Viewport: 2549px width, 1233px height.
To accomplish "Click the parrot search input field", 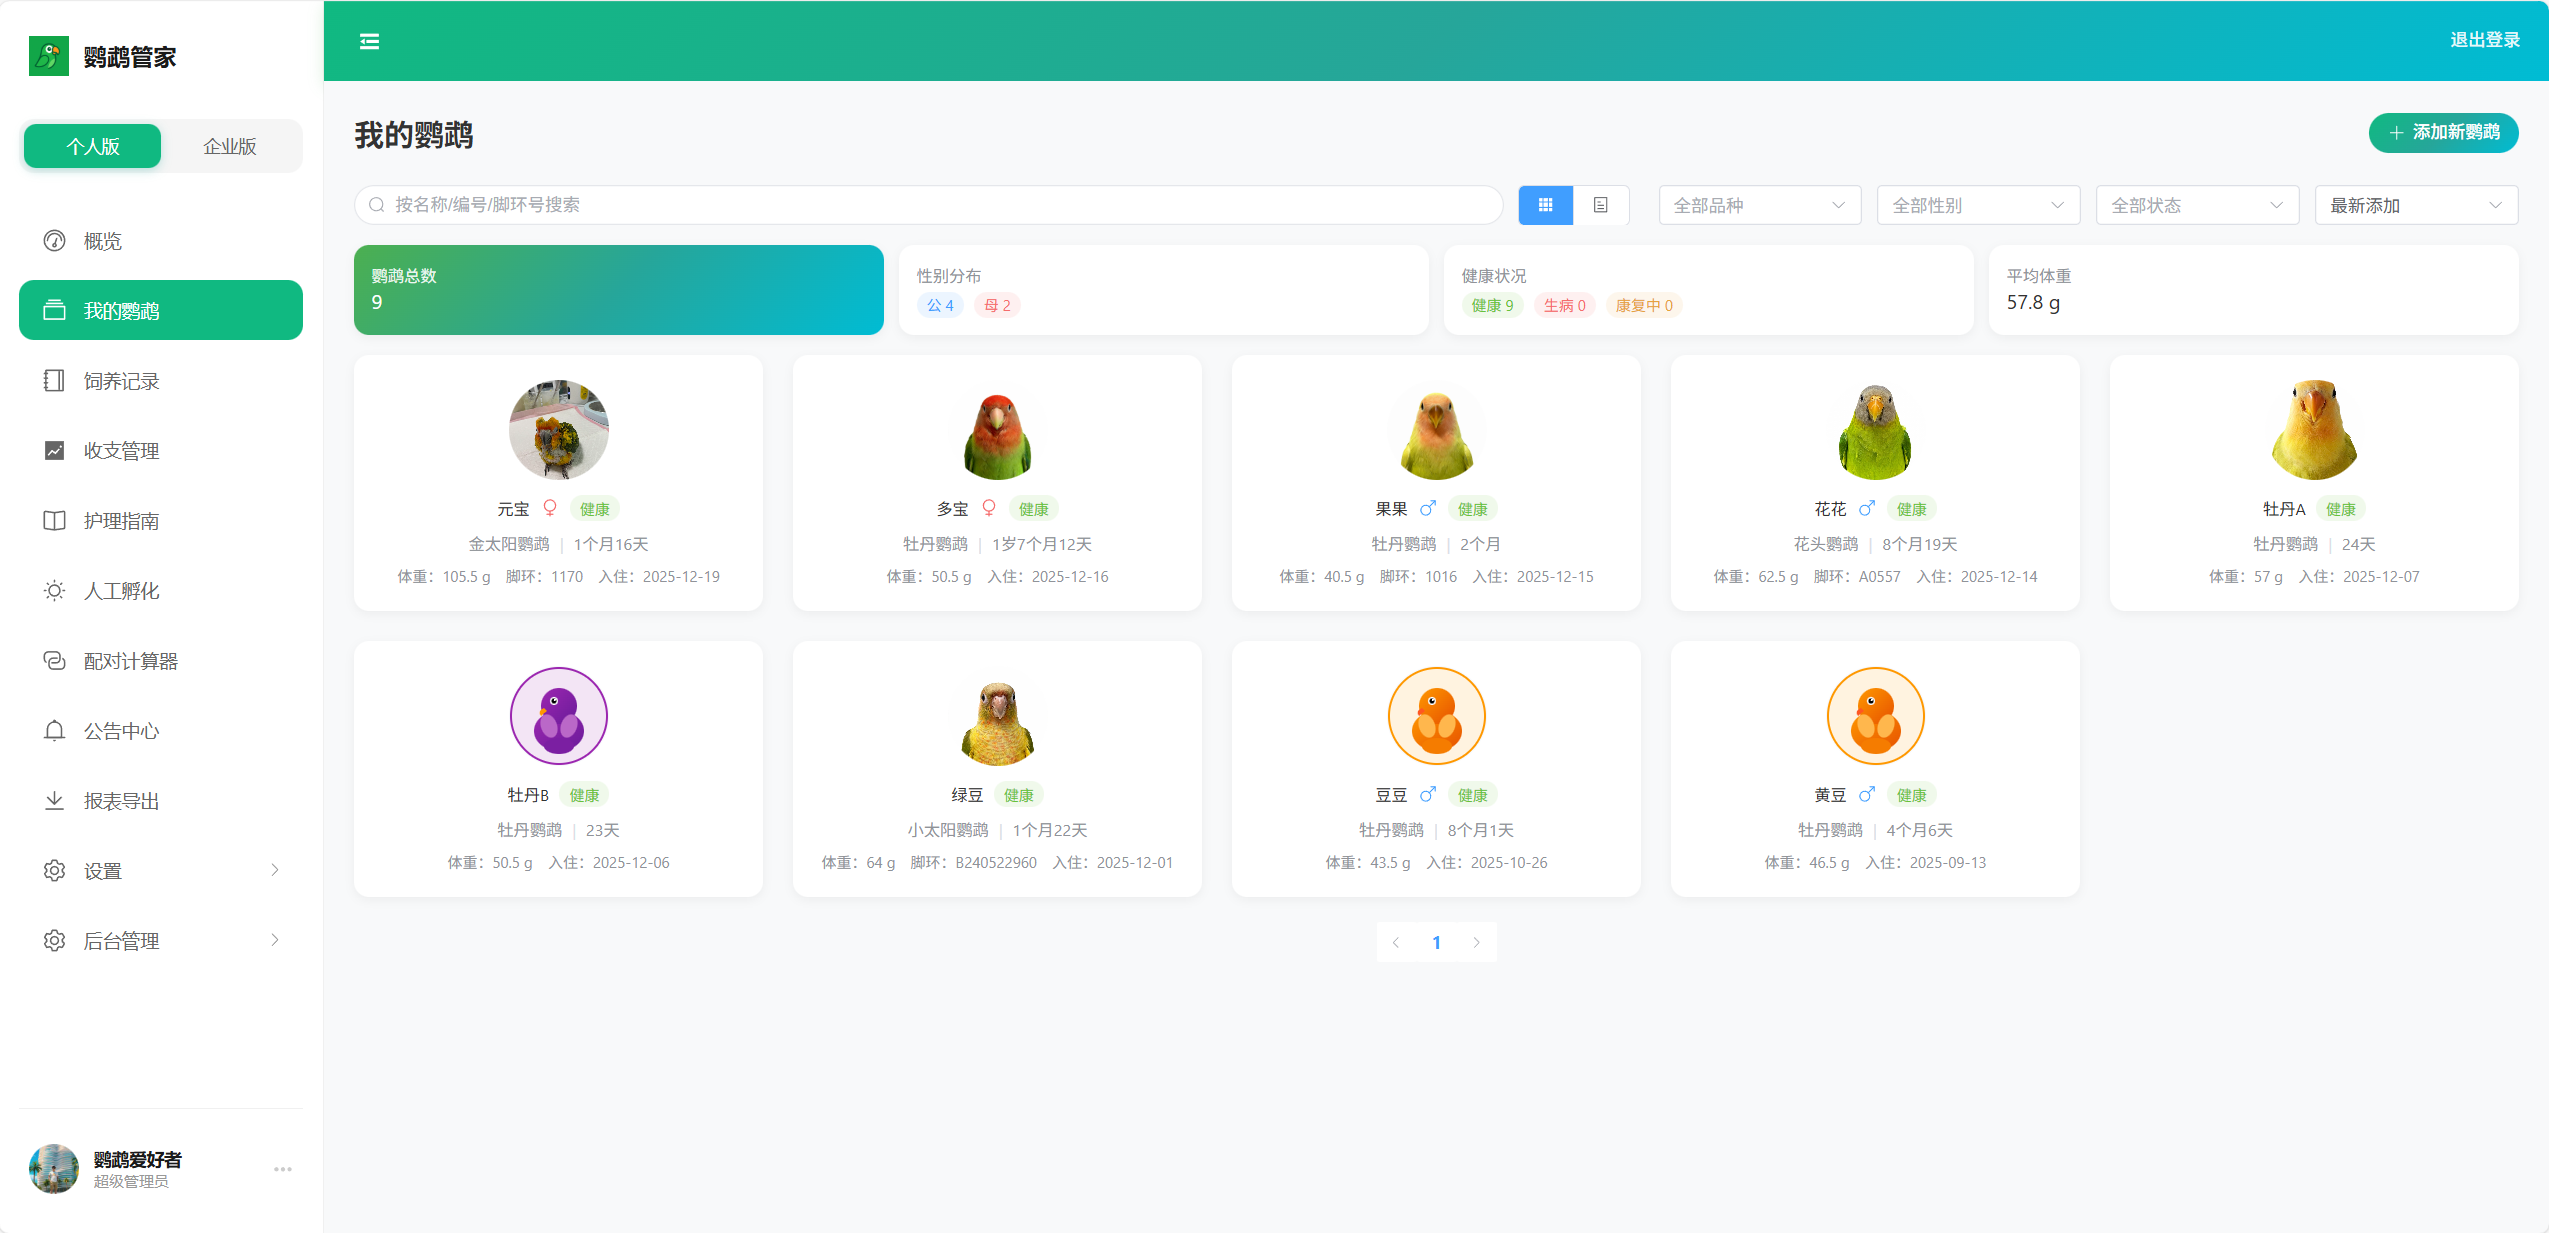I will [x=930, y=205].
